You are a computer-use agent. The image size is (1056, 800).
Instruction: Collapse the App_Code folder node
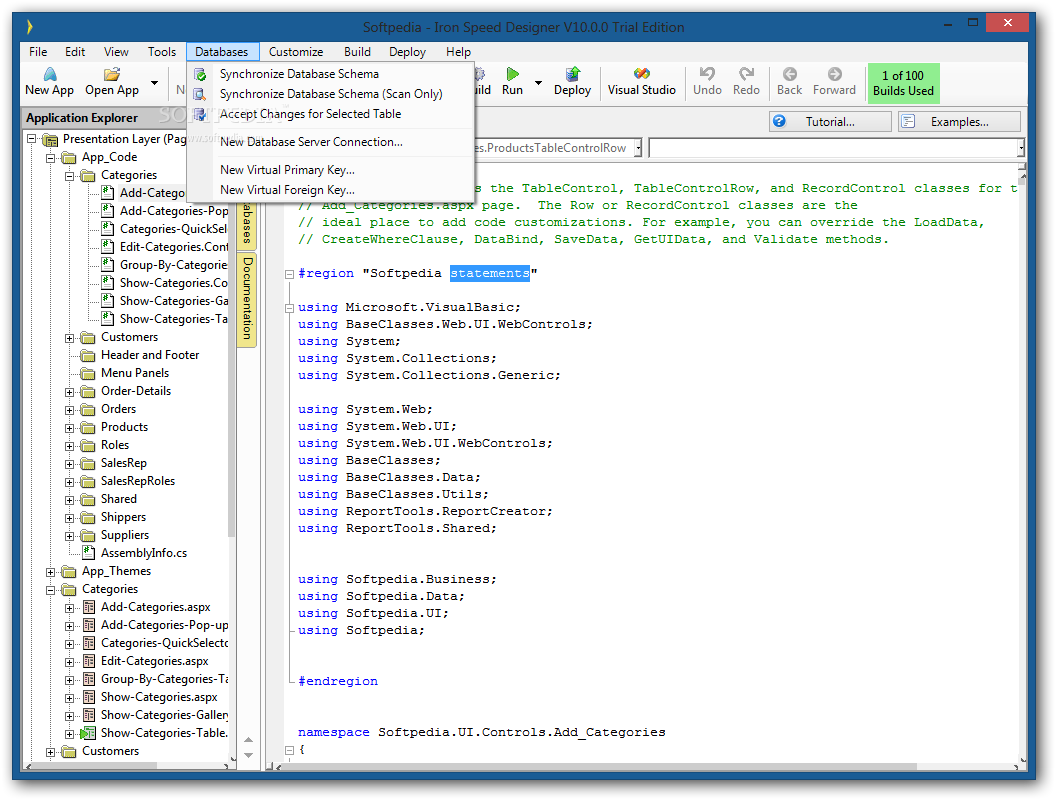click(51, 158)
